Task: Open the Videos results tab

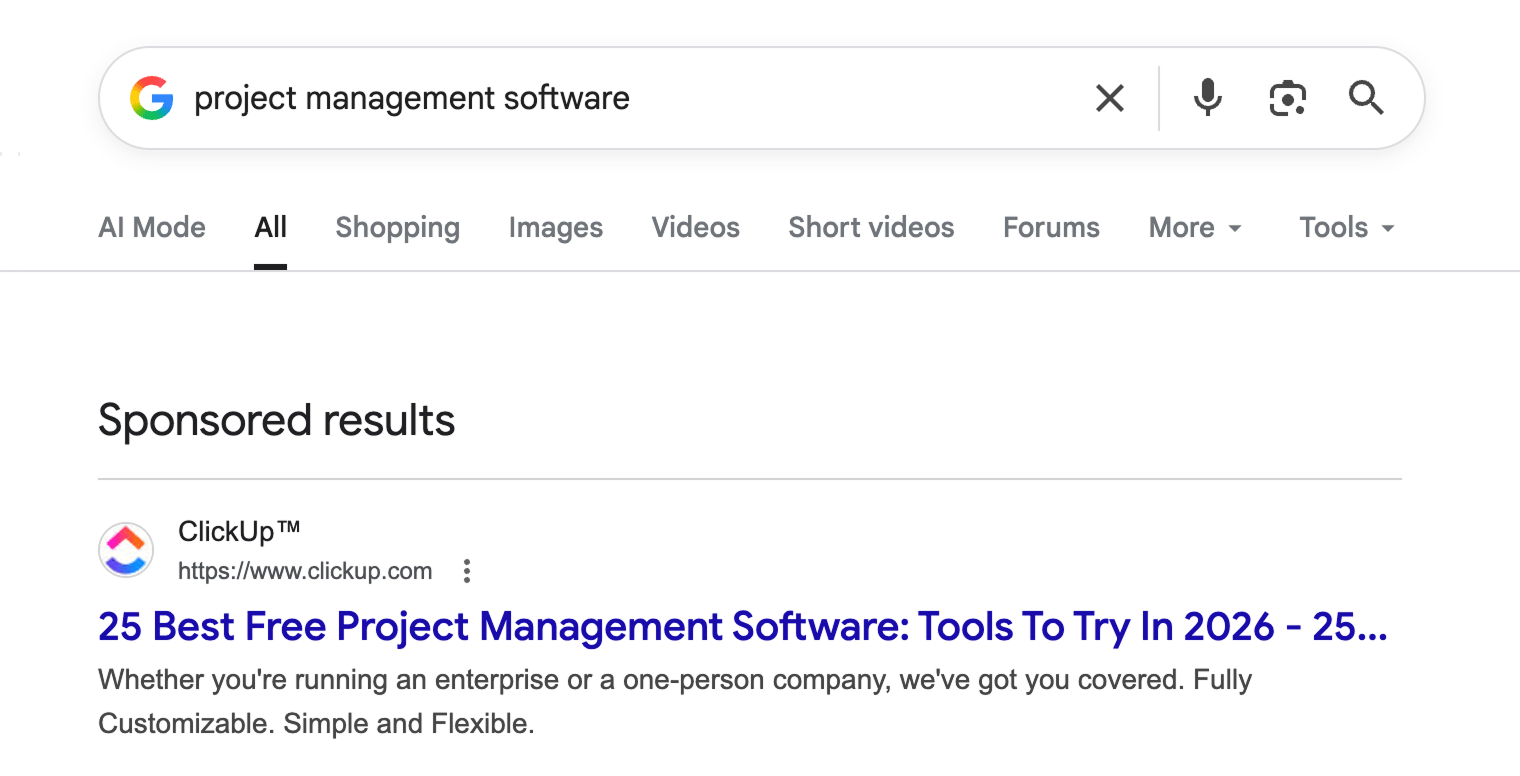Action: pyautogui.click(x=695, y=227)
